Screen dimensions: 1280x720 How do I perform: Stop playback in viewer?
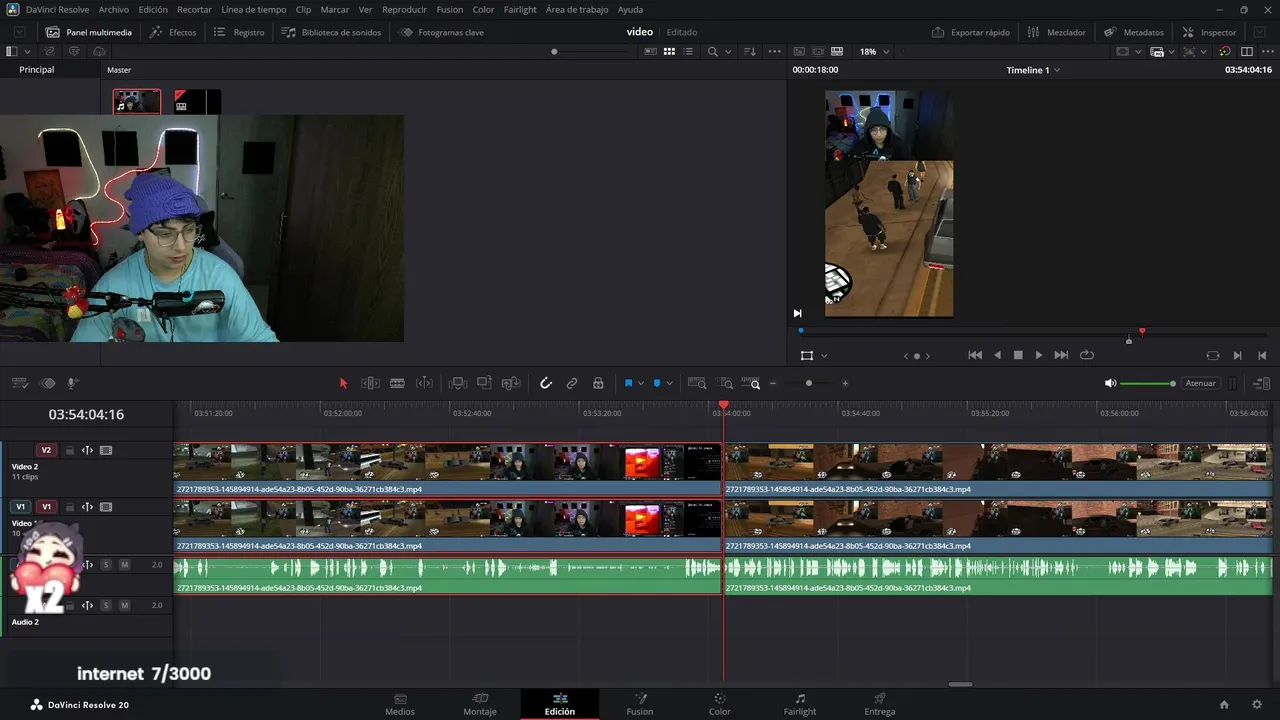[1018, 355]
